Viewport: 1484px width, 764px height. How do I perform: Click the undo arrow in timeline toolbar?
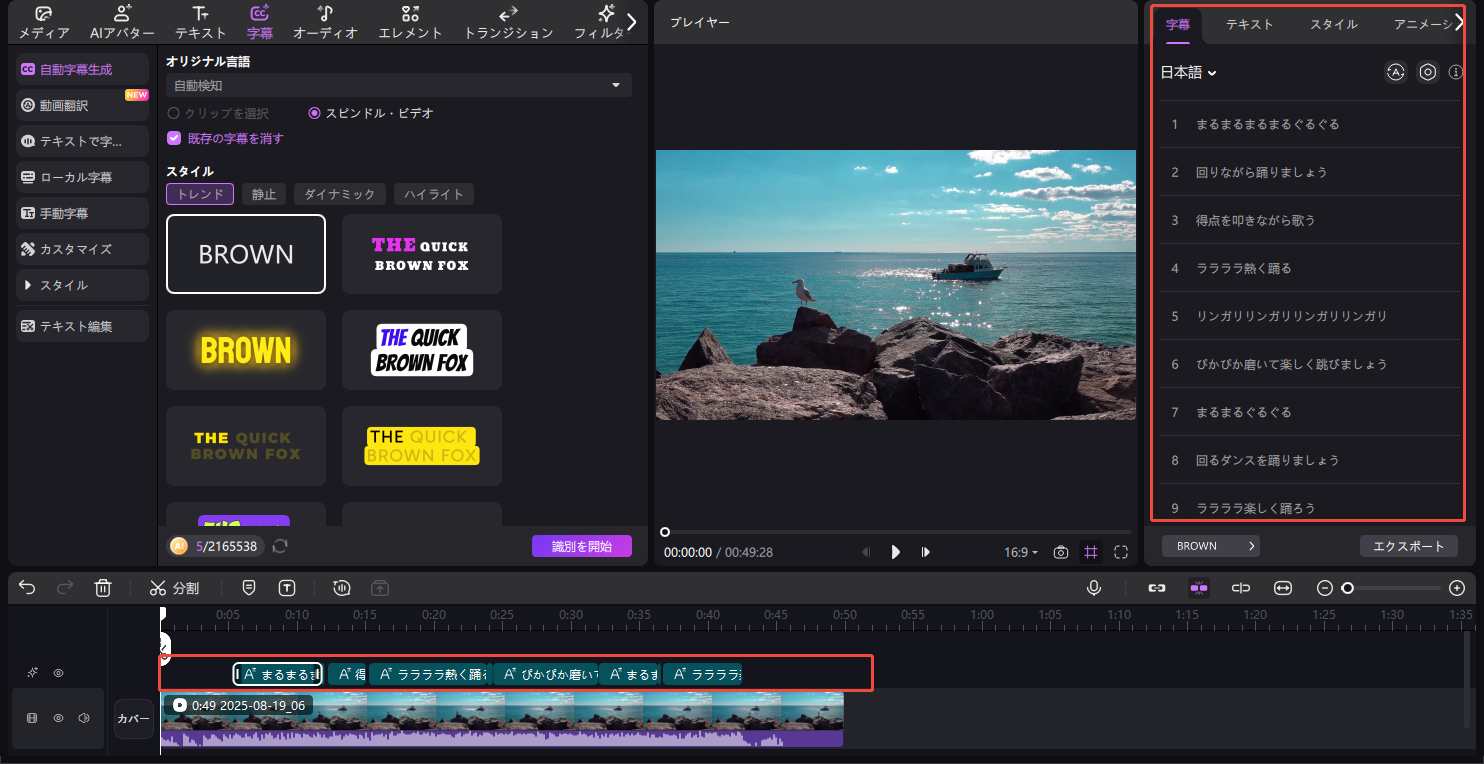27,588
